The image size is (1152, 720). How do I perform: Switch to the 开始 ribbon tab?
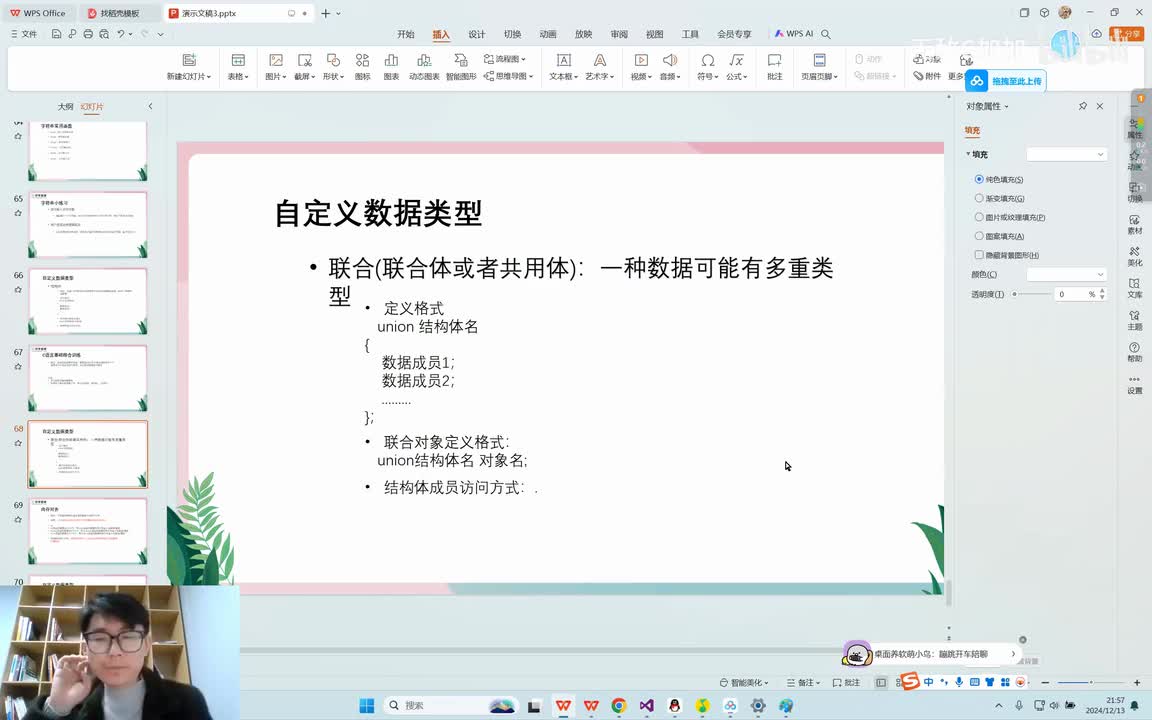click(x=406, y=34)
